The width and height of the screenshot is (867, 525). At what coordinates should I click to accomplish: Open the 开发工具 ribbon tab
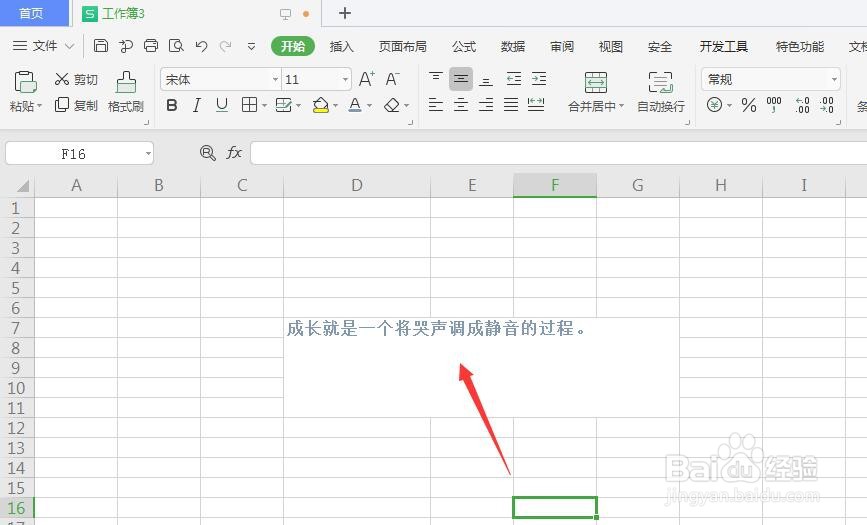click(723, 46)
